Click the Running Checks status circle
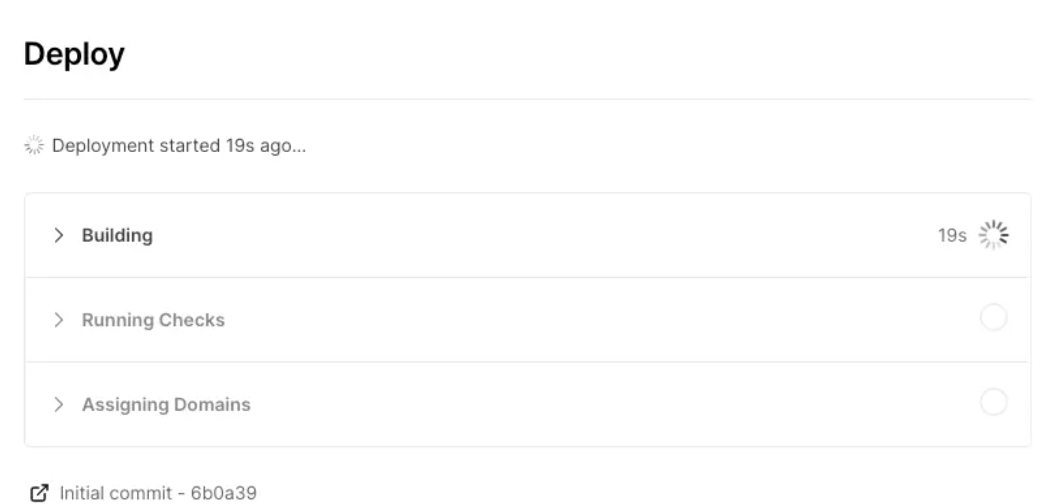 993,318
